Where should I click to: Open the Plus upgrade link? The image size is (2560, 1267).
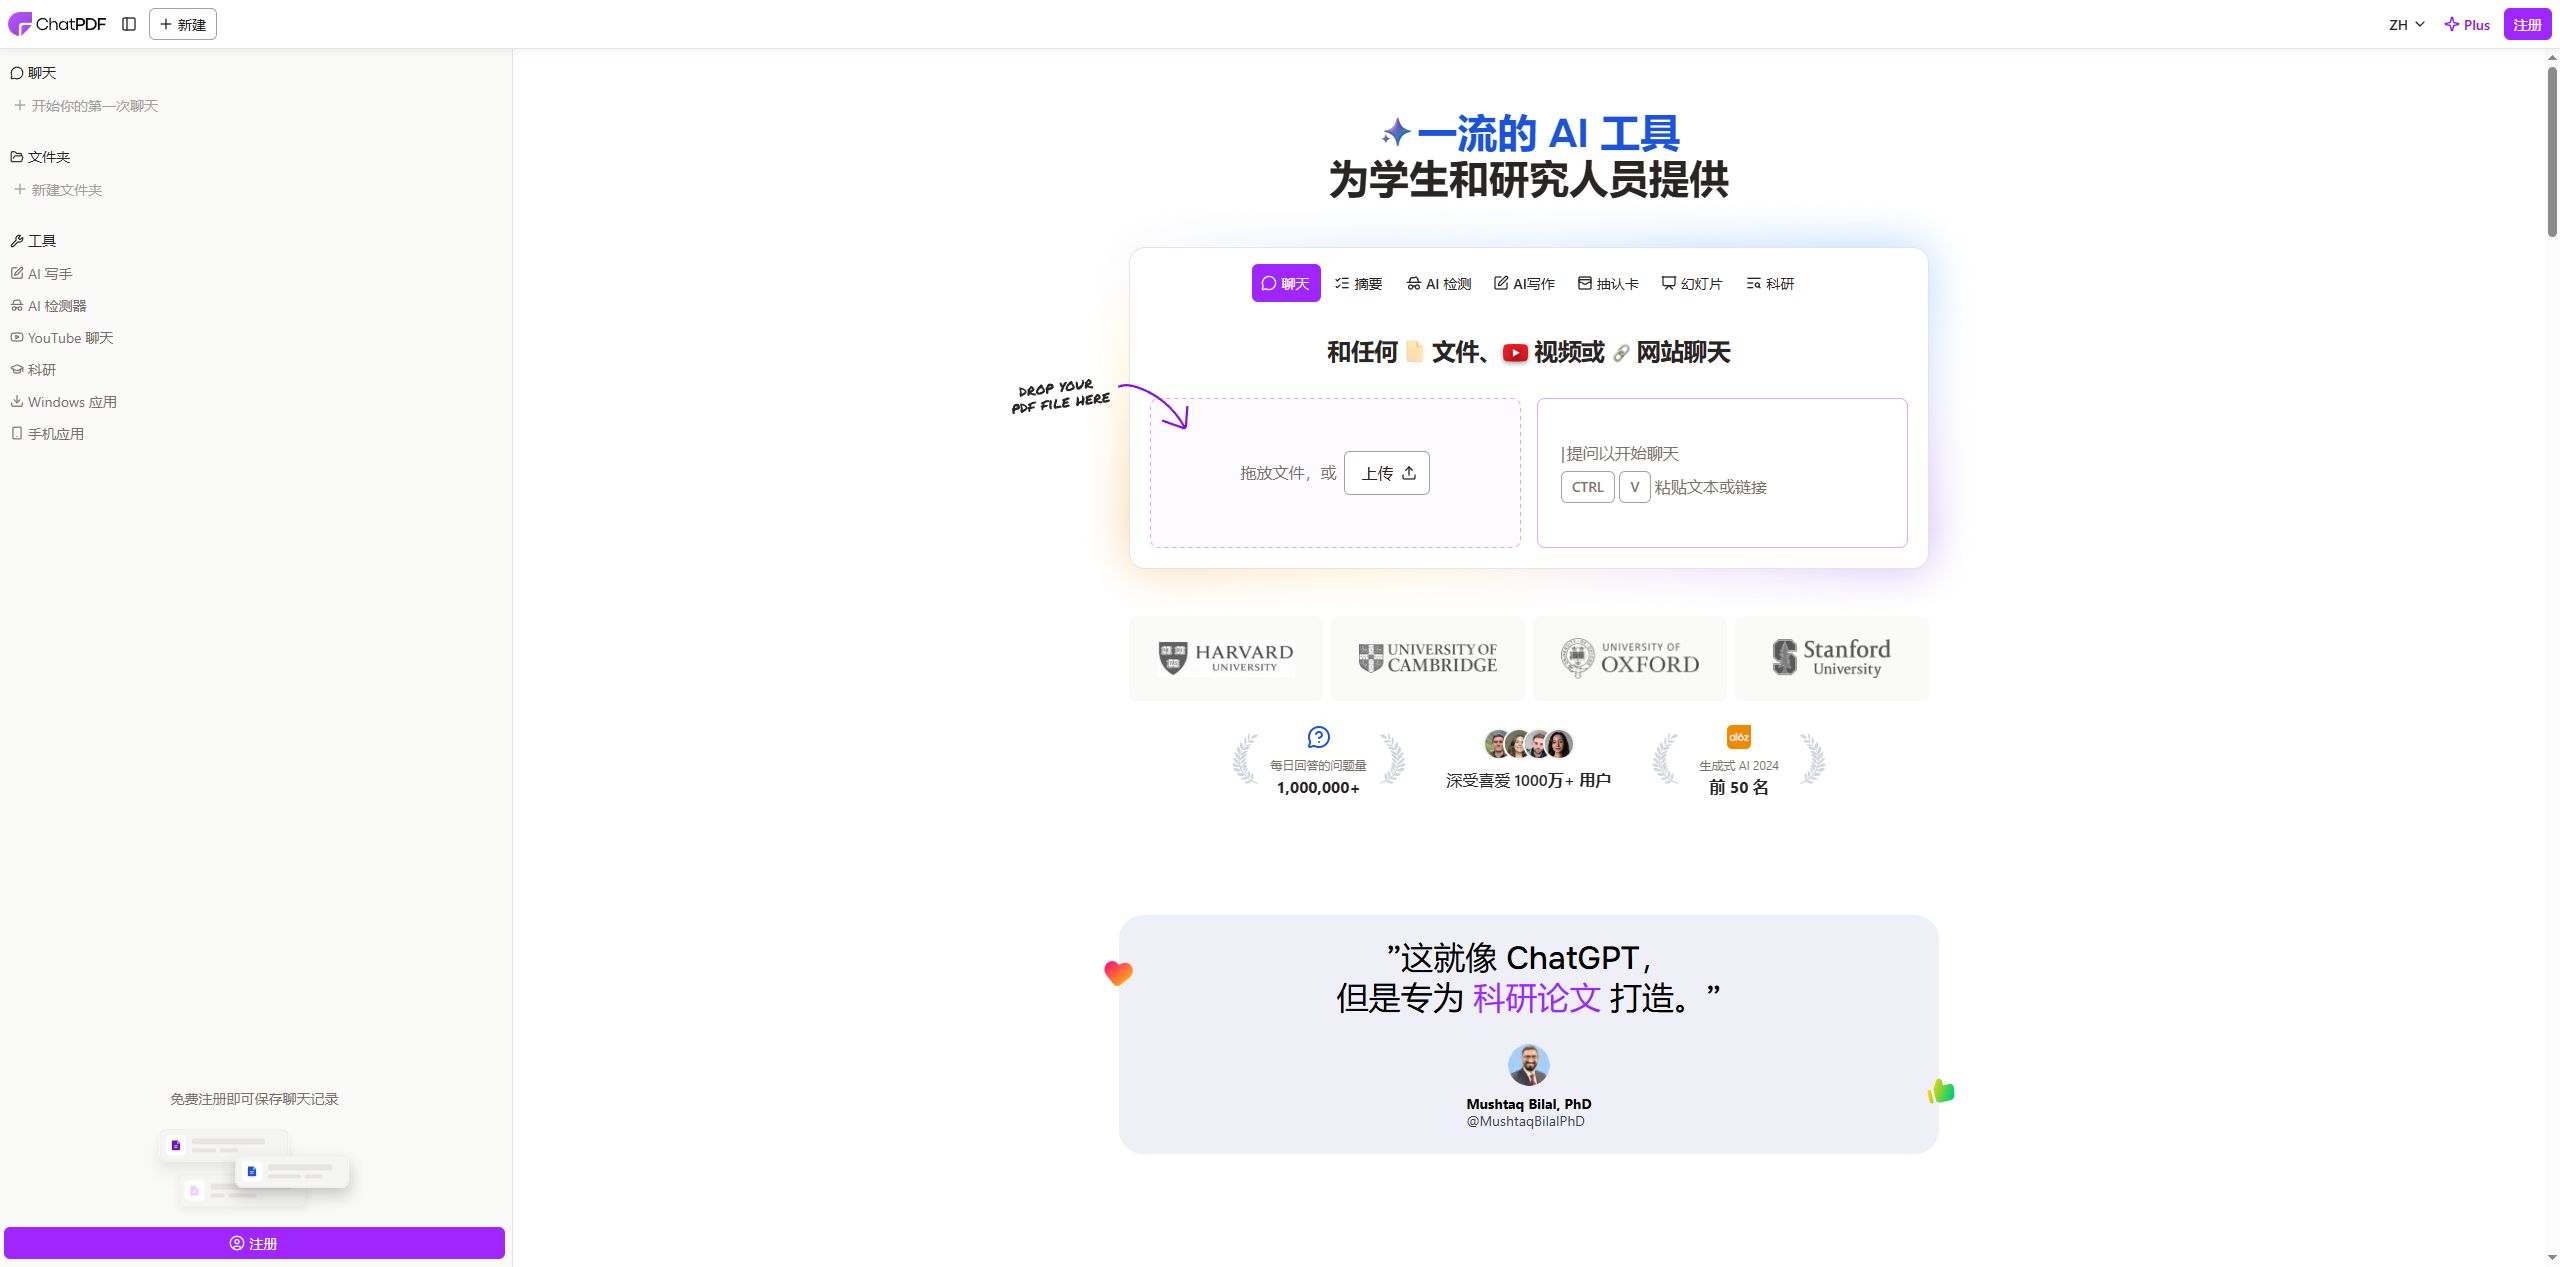[x=2467, y=25]
